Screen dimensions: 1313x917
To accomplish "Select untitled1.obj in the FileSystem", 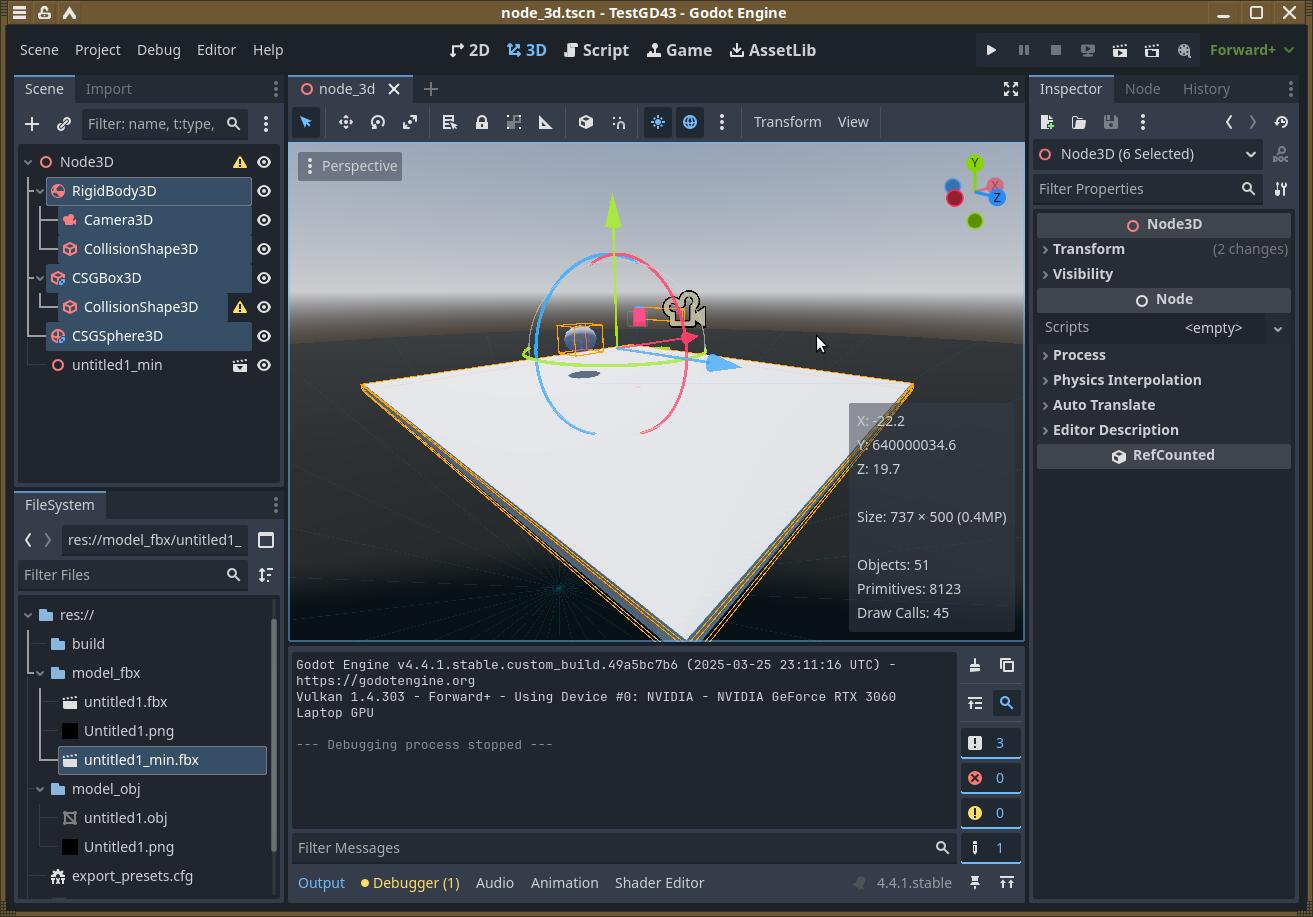I will tap(125, 818).
